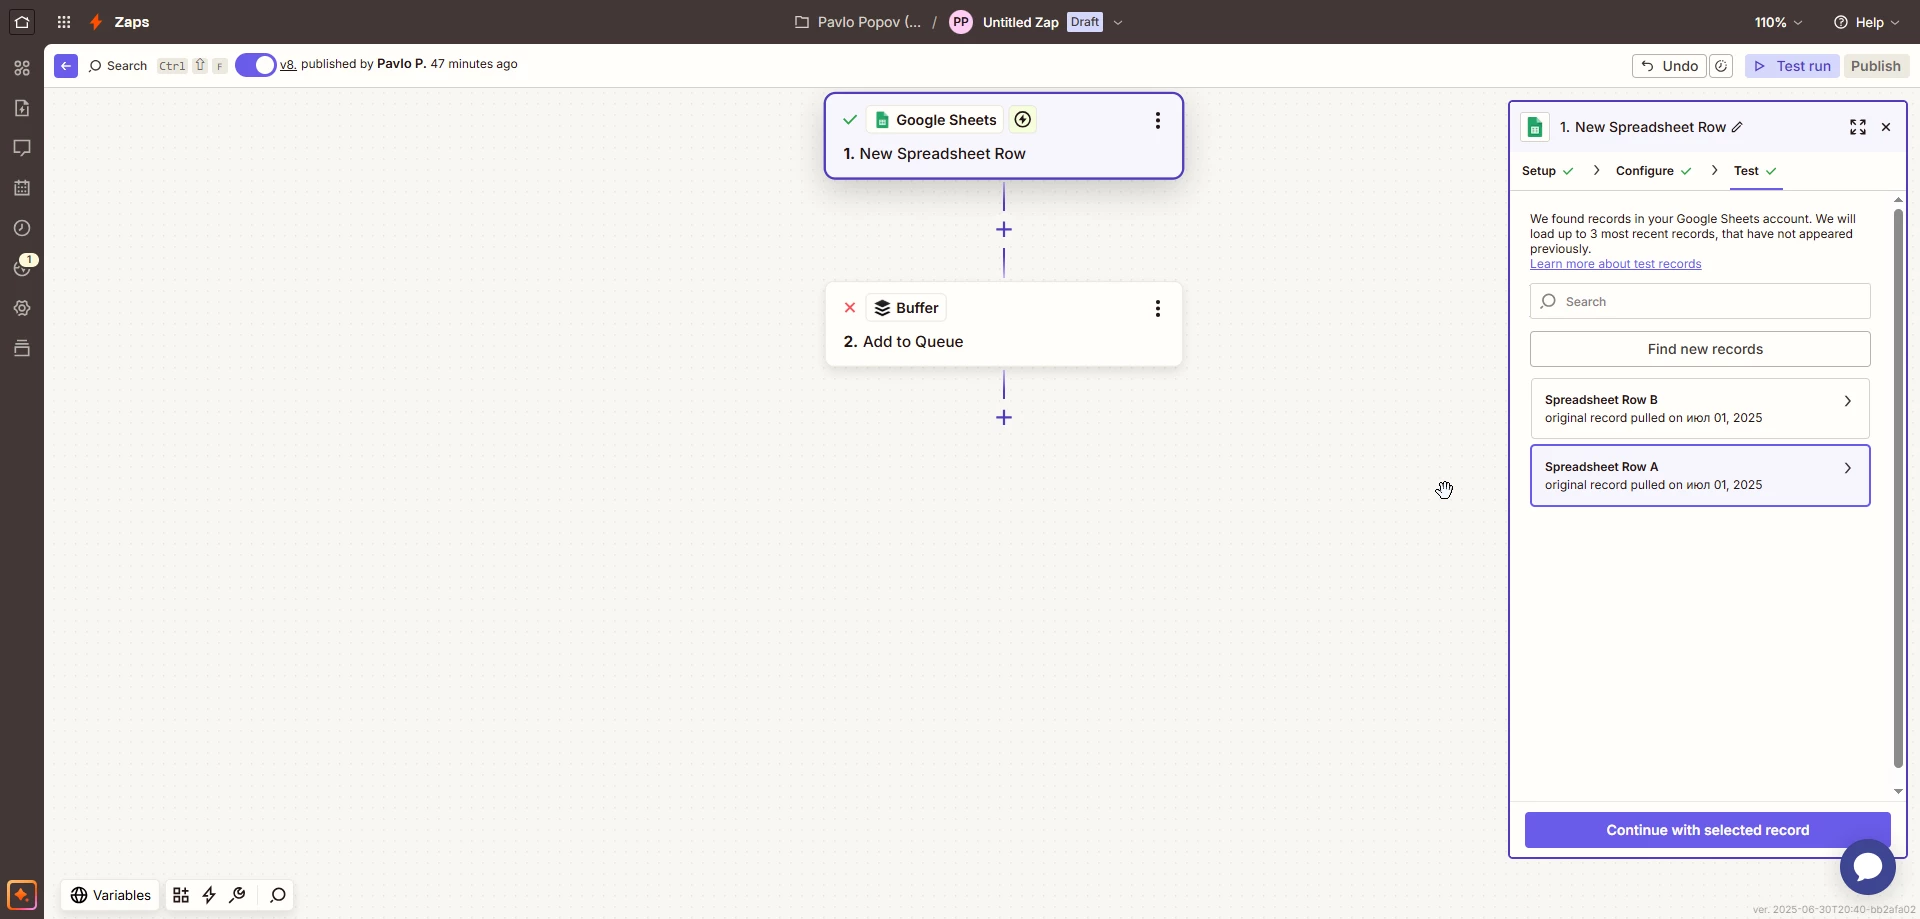Viewport: 1920px width, 919px height.
Task: Open the stacked versions sidebar icon
Action: click(x=22, y=348)
